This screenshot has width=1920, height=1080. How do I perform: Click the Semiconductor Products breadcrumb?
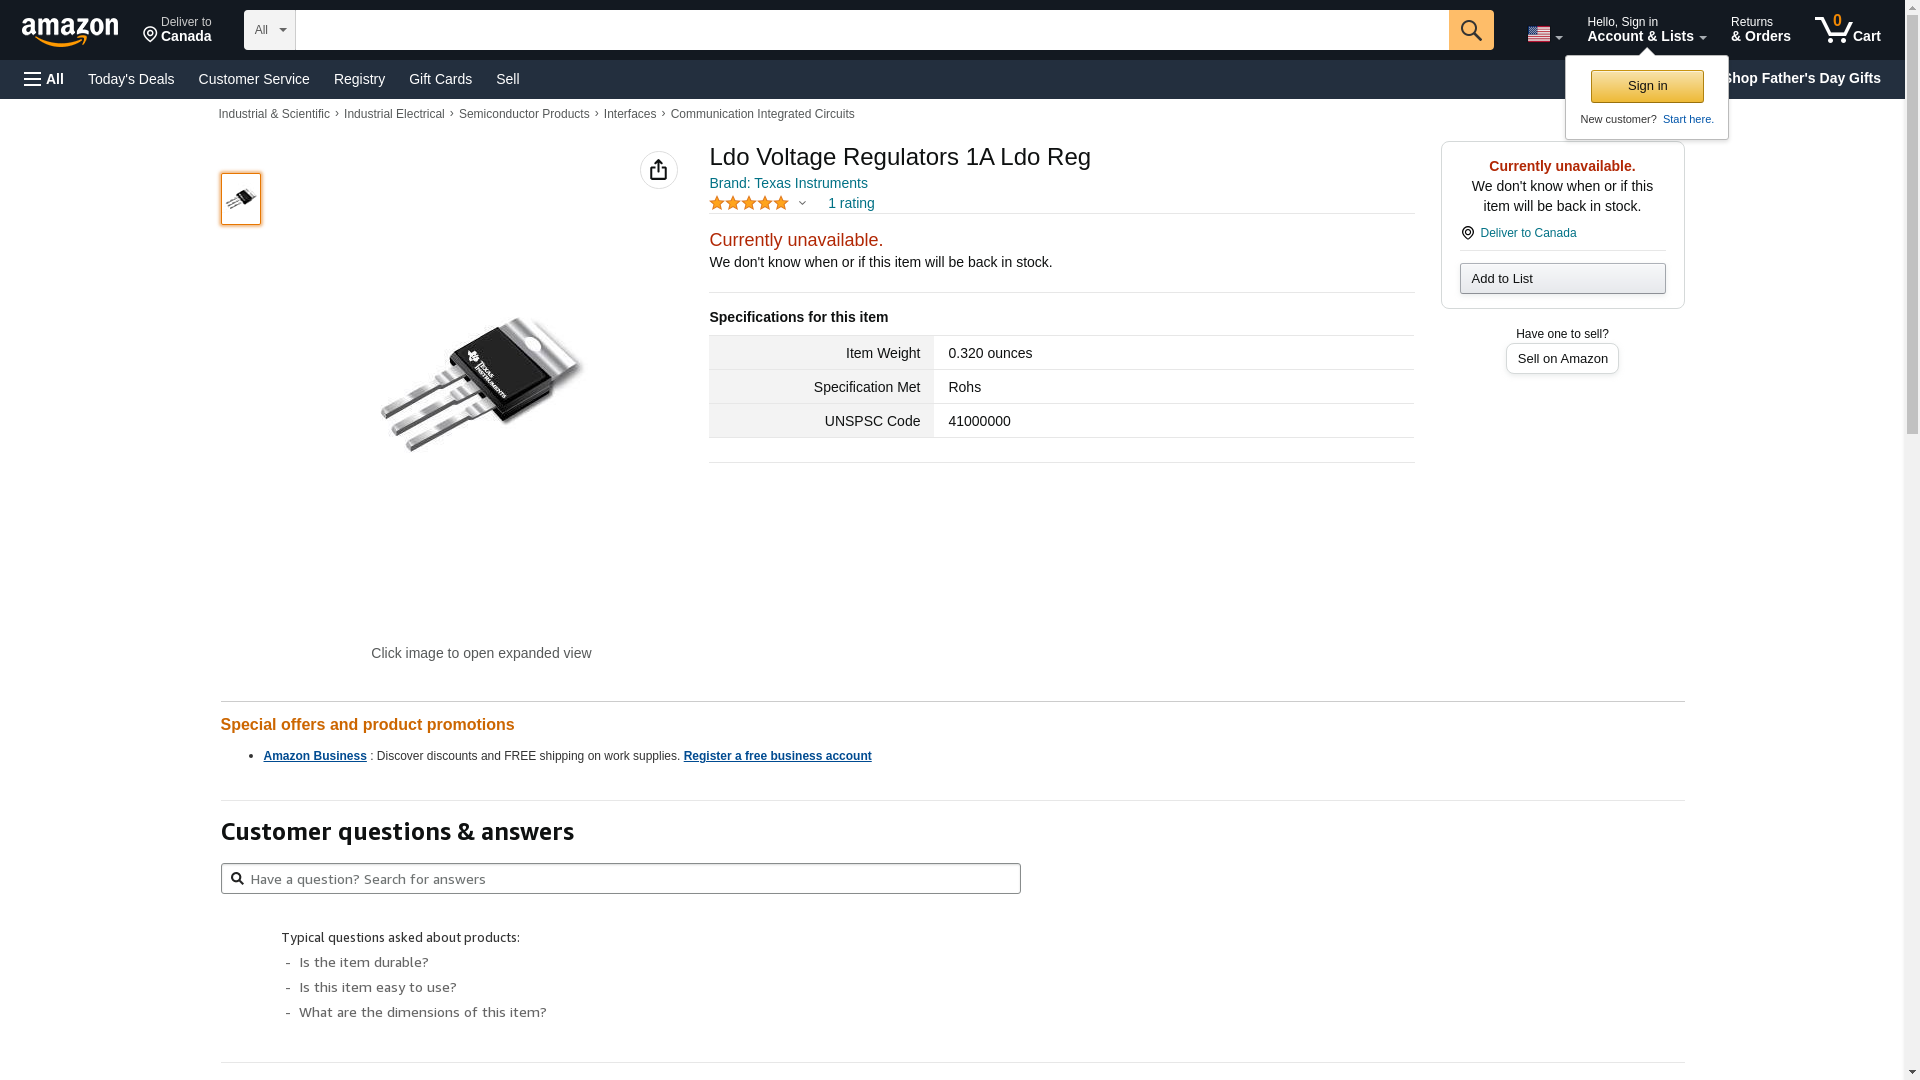524,114
